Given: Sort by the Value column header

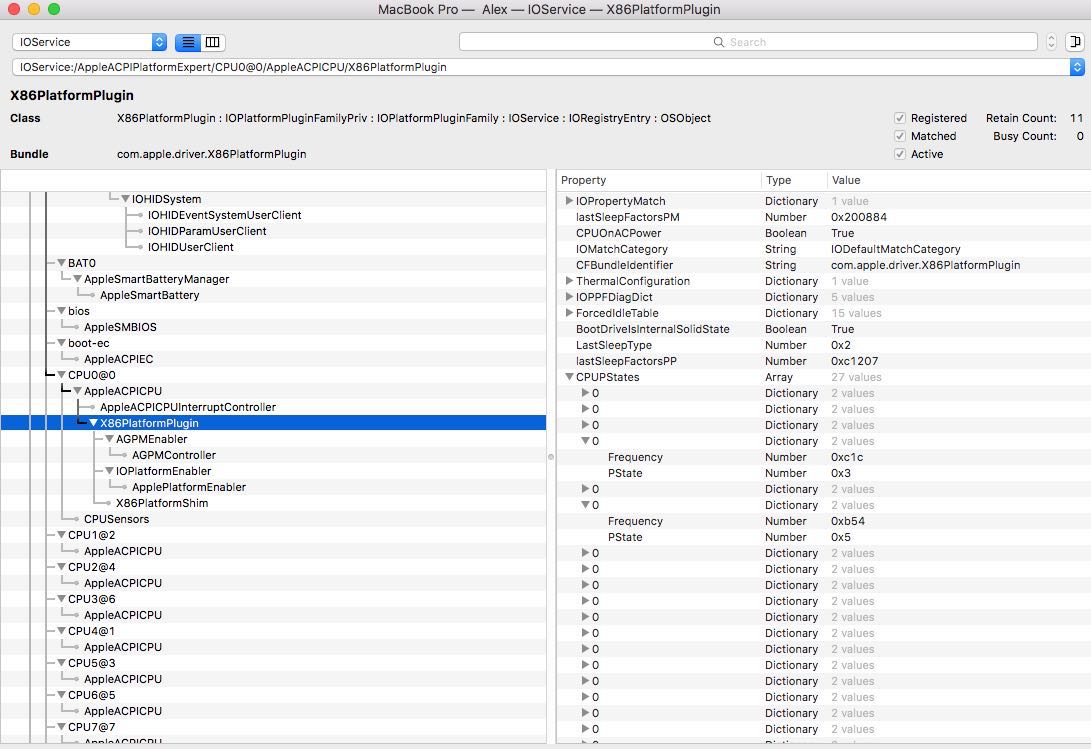Looking at the screenshot, I should point(959,180).
